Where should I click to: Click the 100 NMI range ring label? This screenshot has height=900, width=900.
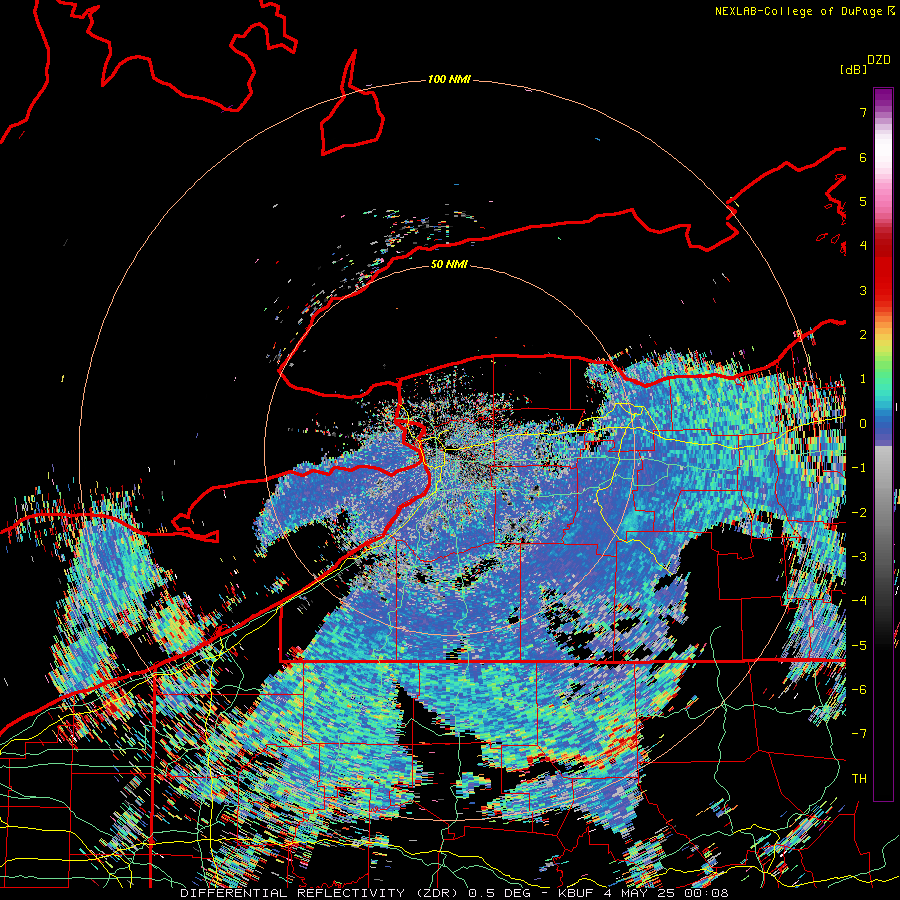point(449,79)
